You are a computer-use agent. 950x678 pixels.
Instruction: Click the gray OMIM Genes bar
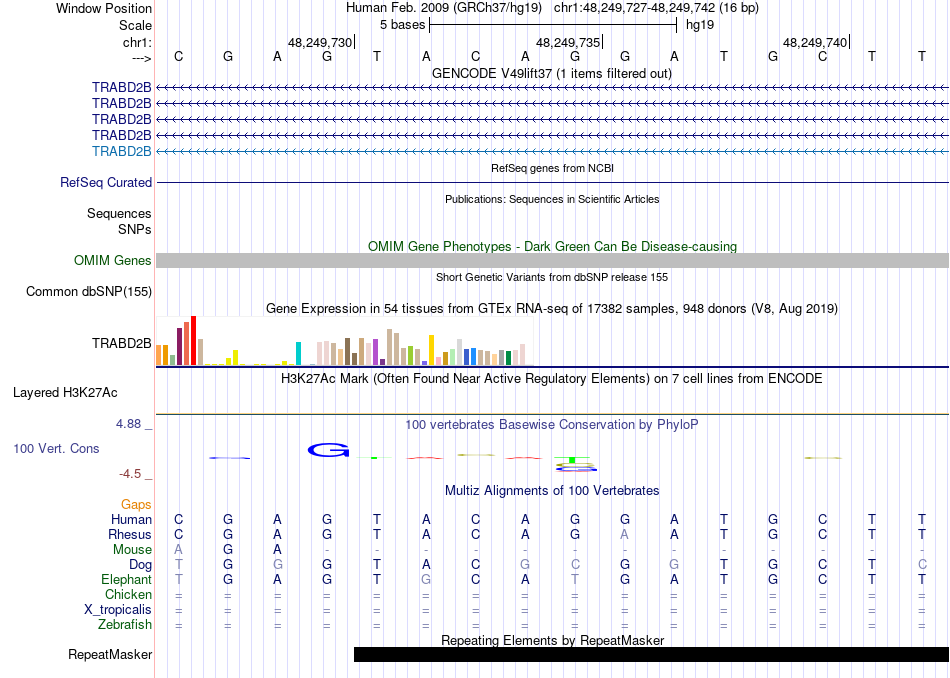(x=552, y=261)
